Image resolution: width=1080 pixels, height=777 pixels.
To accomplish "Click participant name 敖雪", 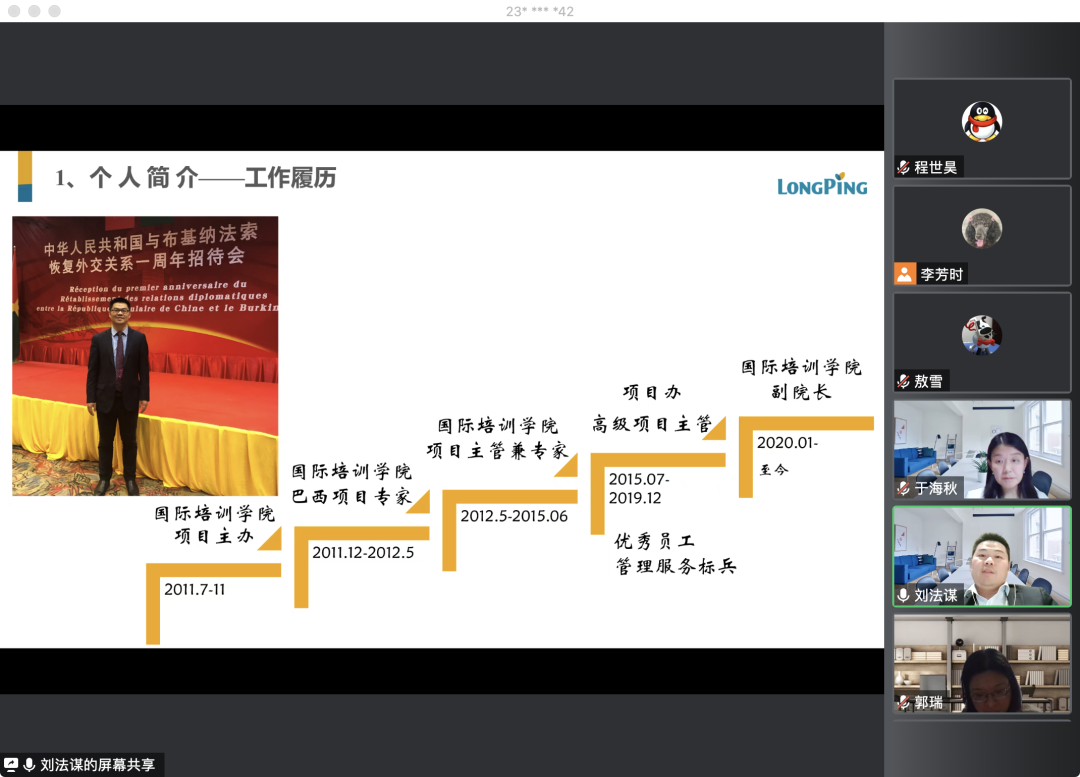I will [x=928, y=381].
